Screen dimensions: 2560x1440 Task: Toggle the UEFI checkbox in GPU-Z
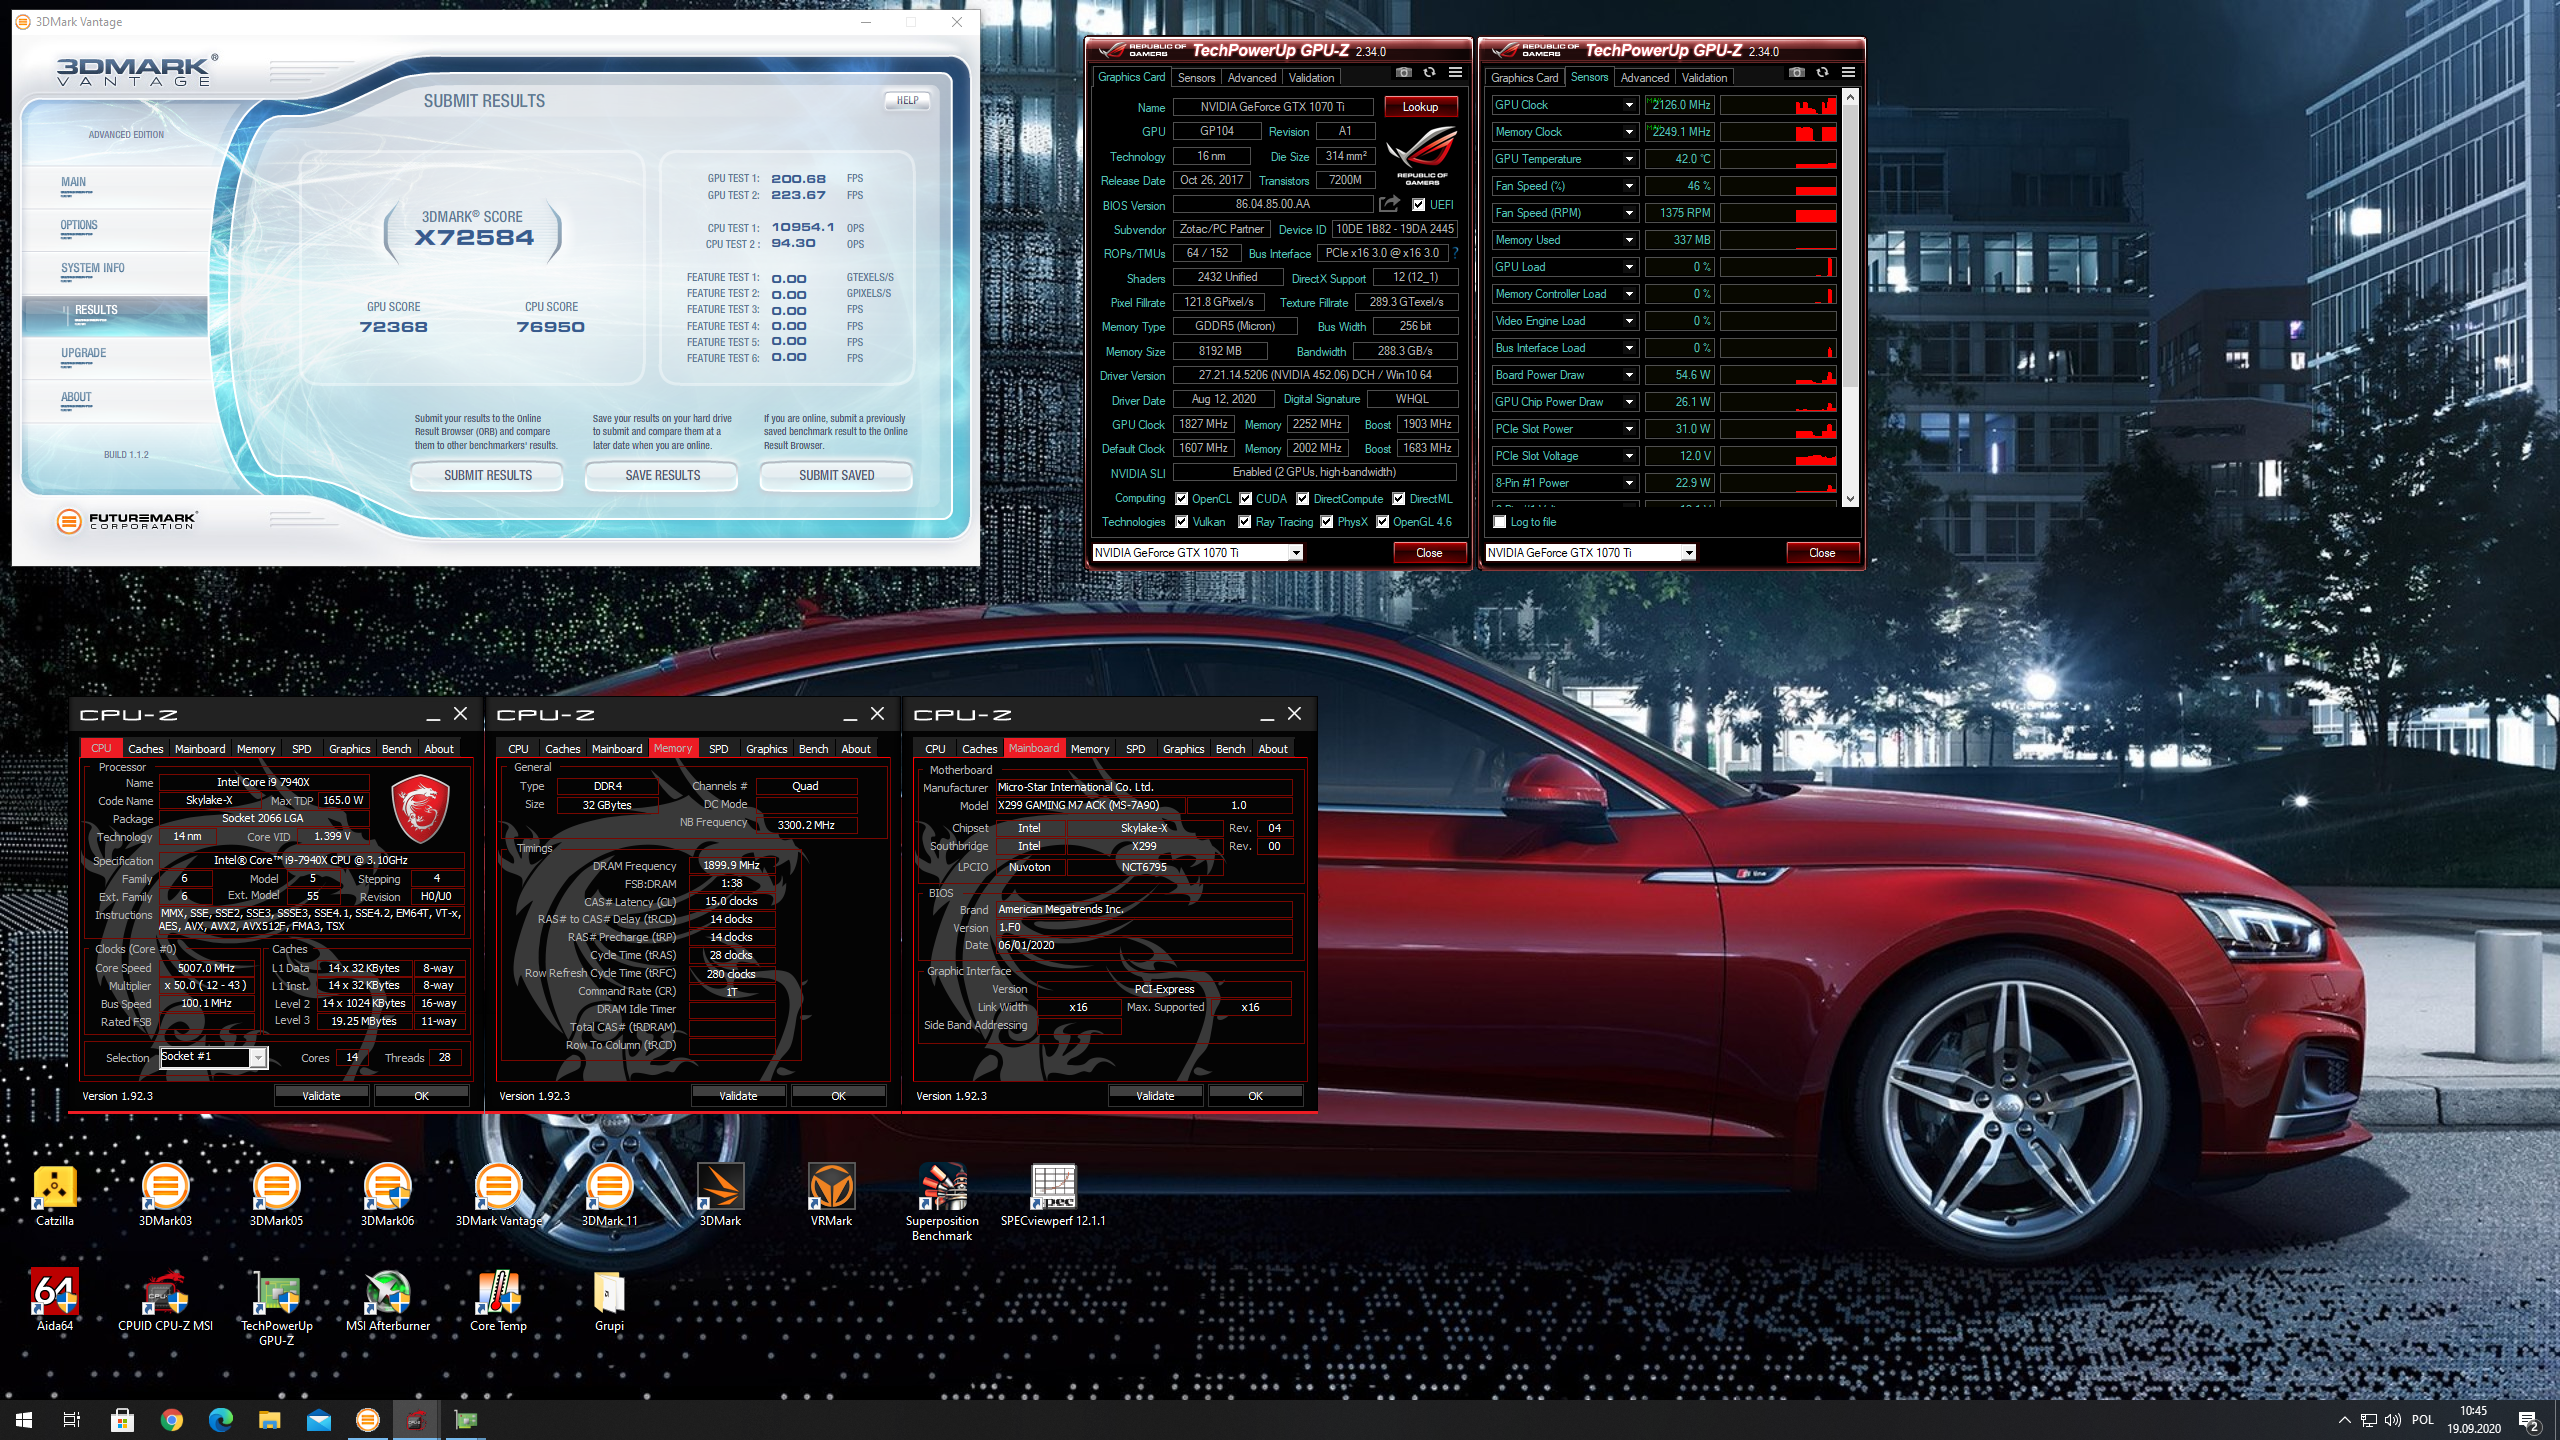pyautogui.click(x=1419, y=205)
